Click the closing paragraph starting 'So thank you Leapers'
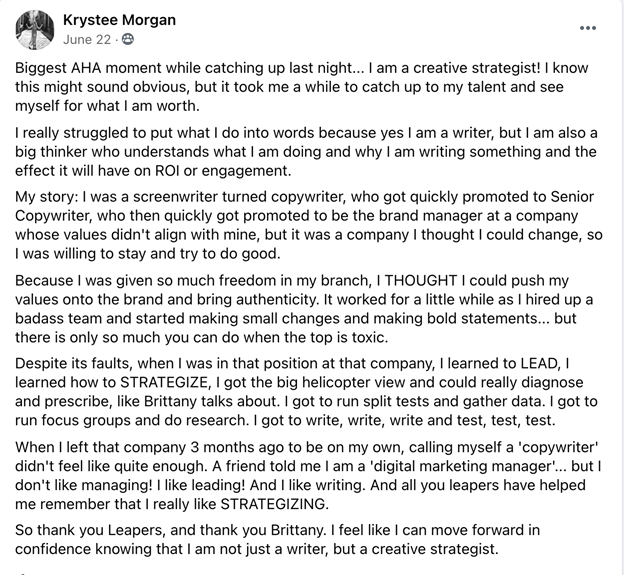Screen dimensions: 624x575 click(x=277, y=540)
